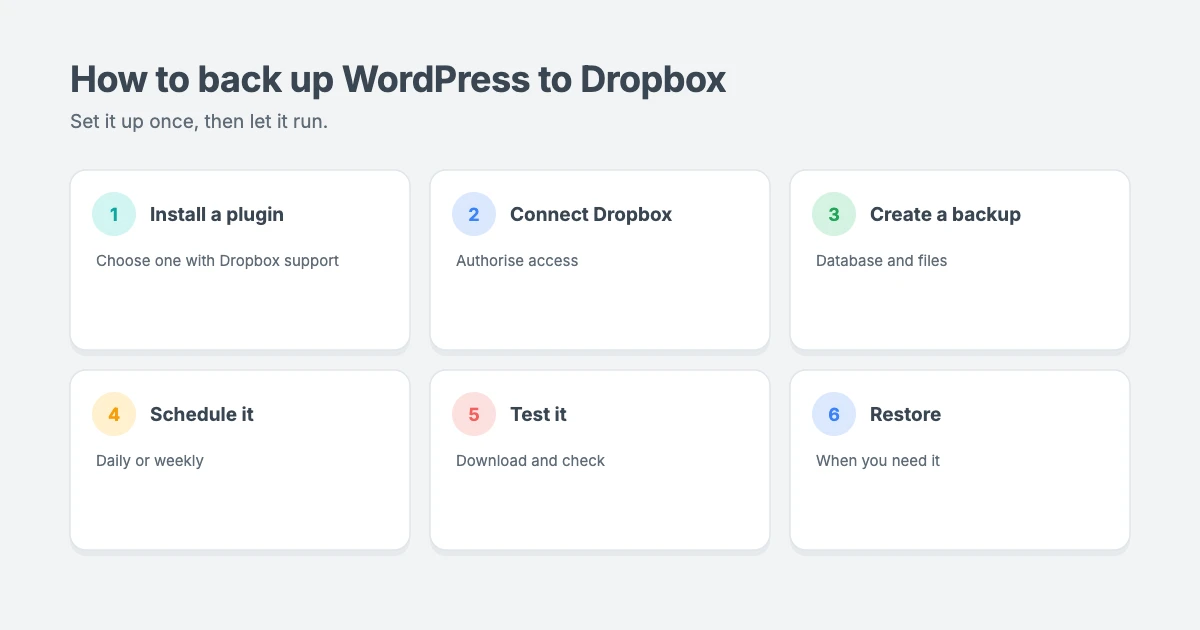This screenshot has height=630, width=1200.
Task: Select the 'Install a plugin' heading
Action: pos(217,214)
